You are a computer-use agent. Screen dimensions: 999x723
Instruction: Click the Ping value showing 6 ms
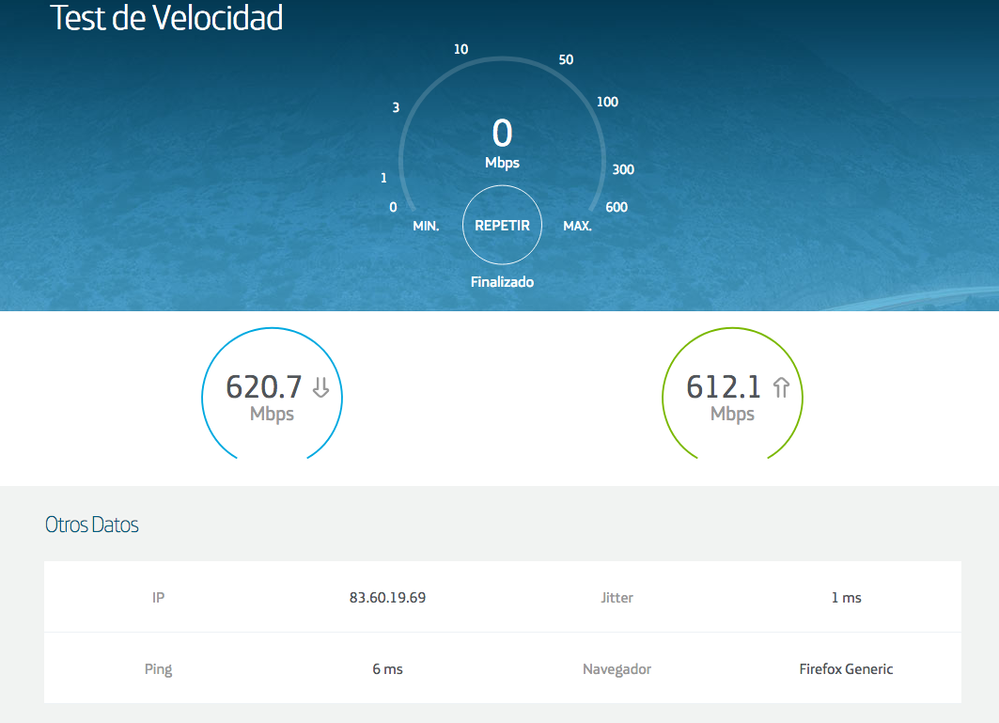point(387,668)
